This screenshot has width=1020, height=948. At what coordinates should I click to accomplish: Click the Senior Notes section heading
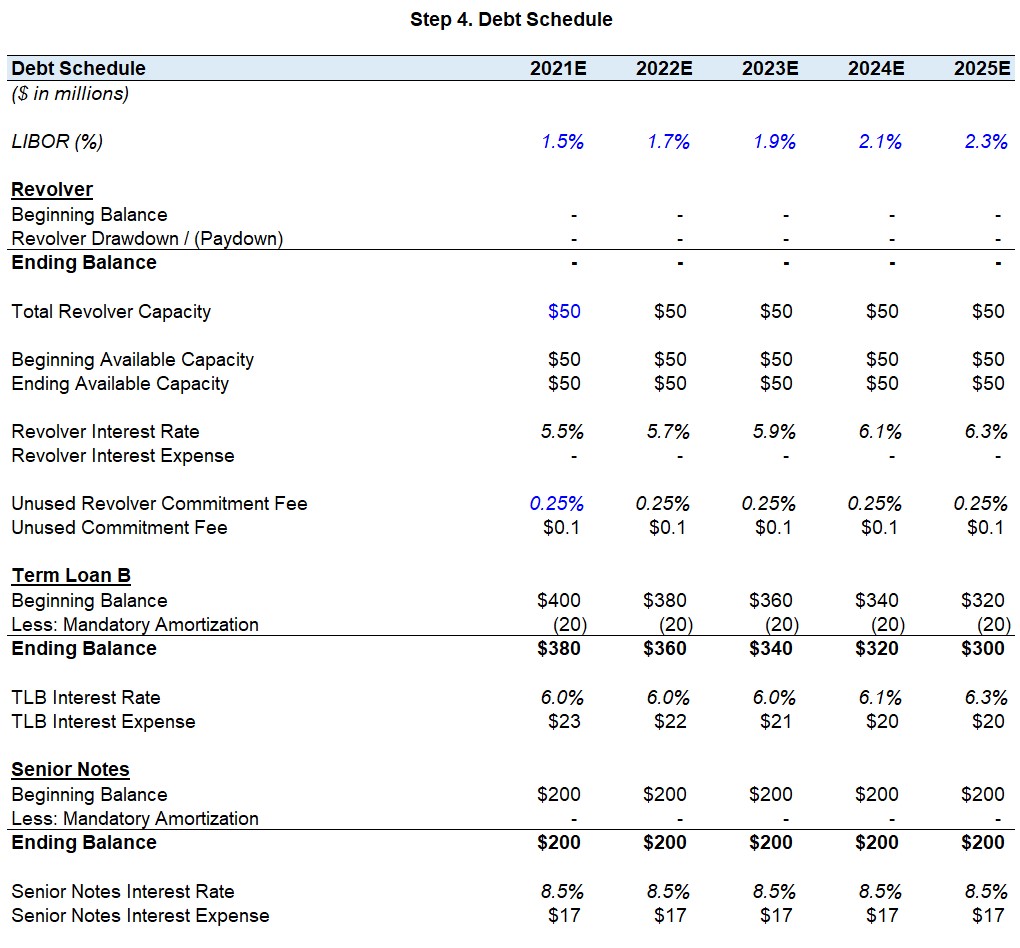point(70,769)
